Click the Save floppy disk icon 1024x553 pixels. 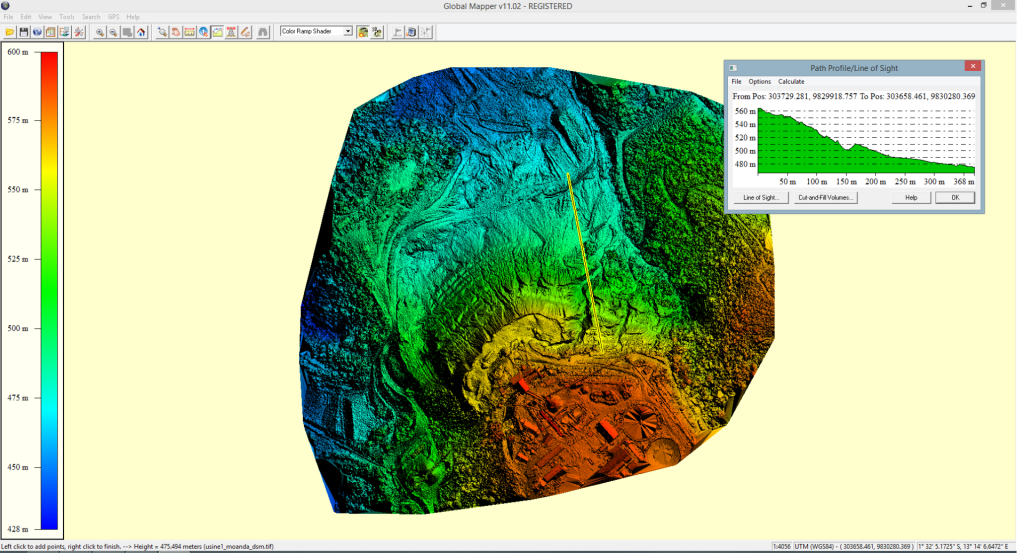click(x=23, y=32)
